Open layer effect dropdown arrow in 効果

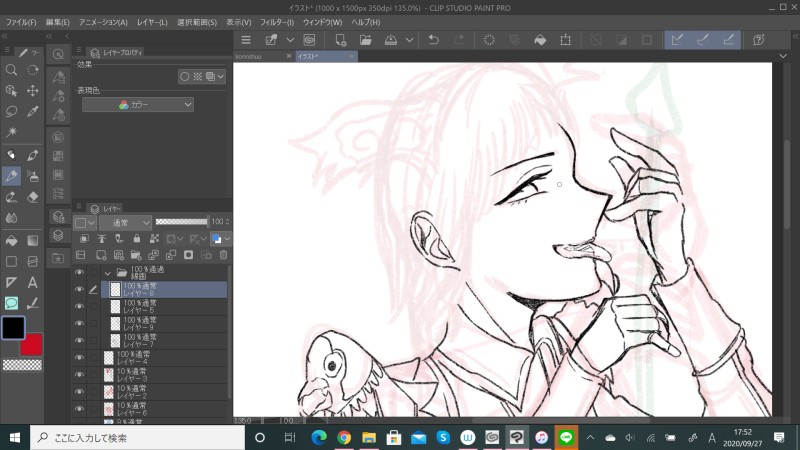point(220,77)
